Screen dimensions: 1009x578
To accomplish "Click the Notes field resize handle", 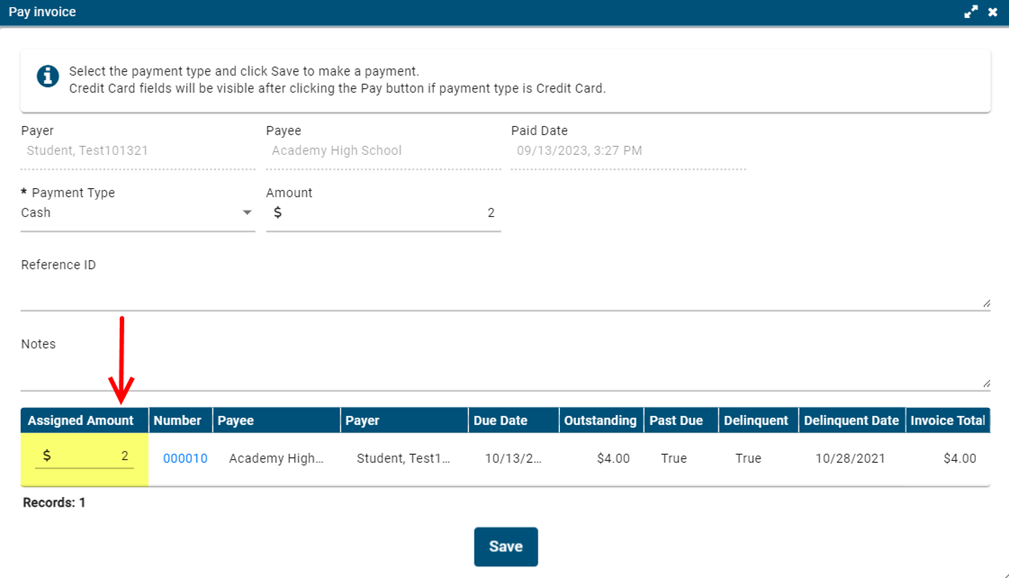I will 986,383.
